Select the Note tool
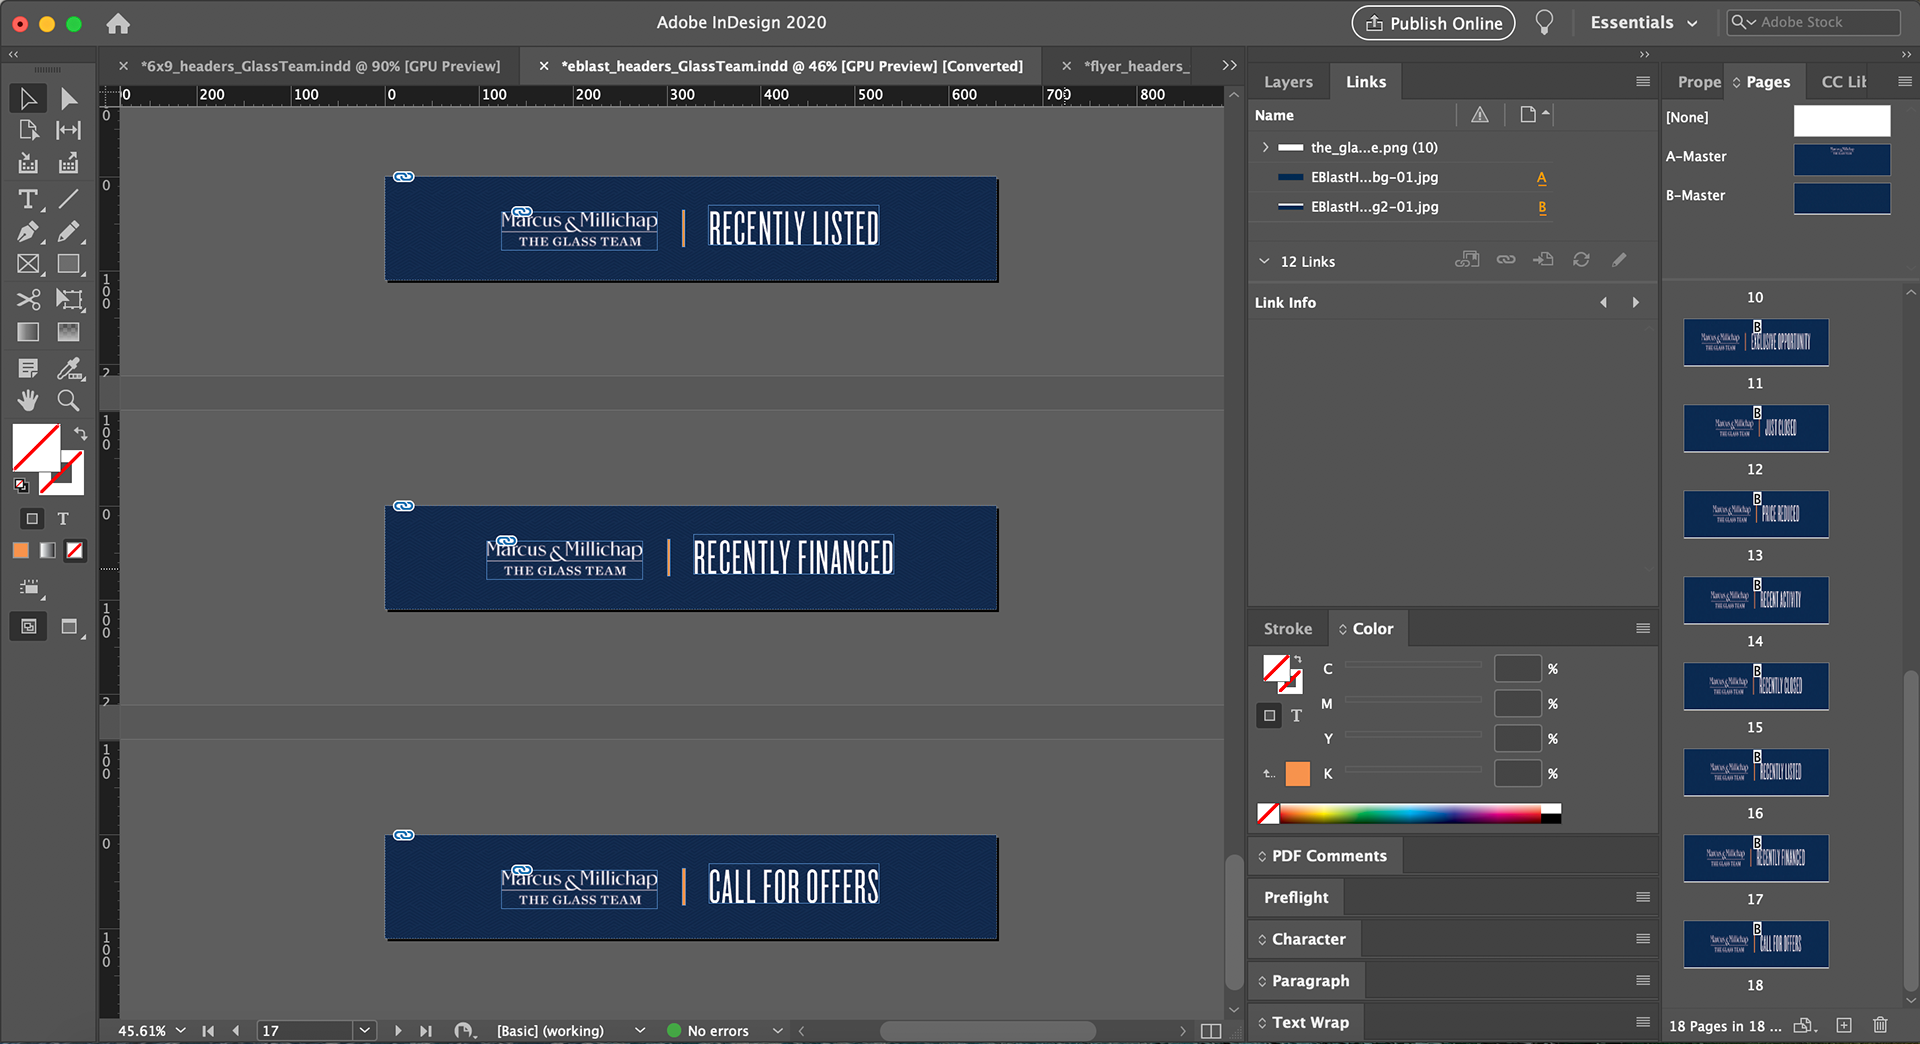Viewport: 1920px width, 1044px height. coord(28,368)
